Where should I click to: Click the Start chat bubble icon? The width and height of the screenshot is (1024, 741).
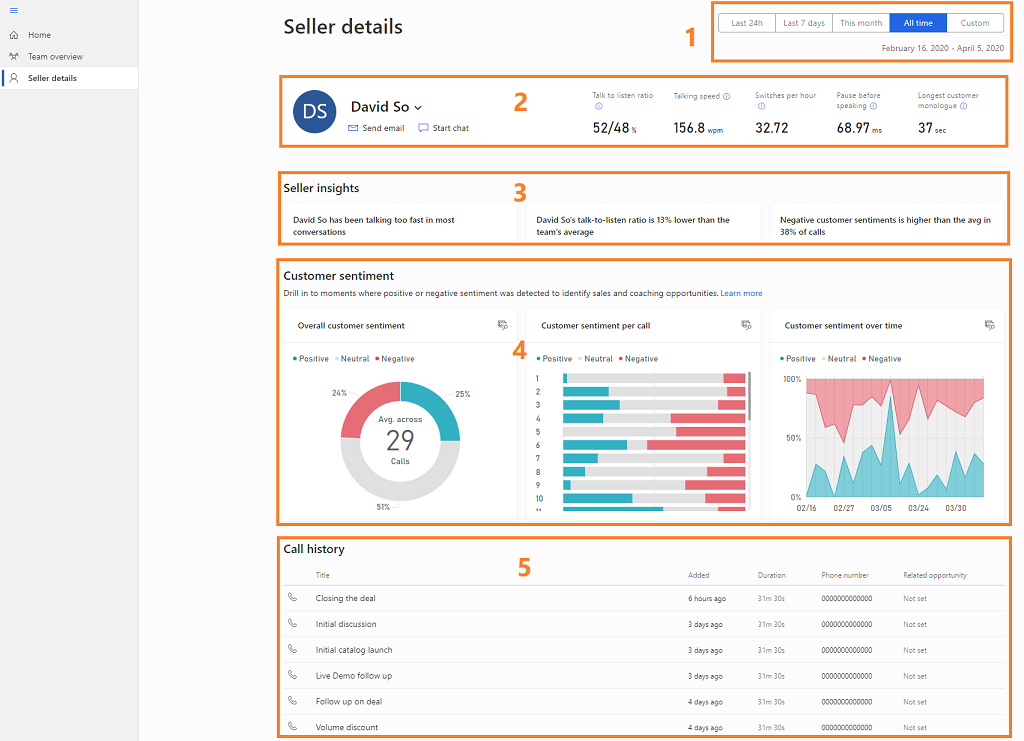[424, 128]
